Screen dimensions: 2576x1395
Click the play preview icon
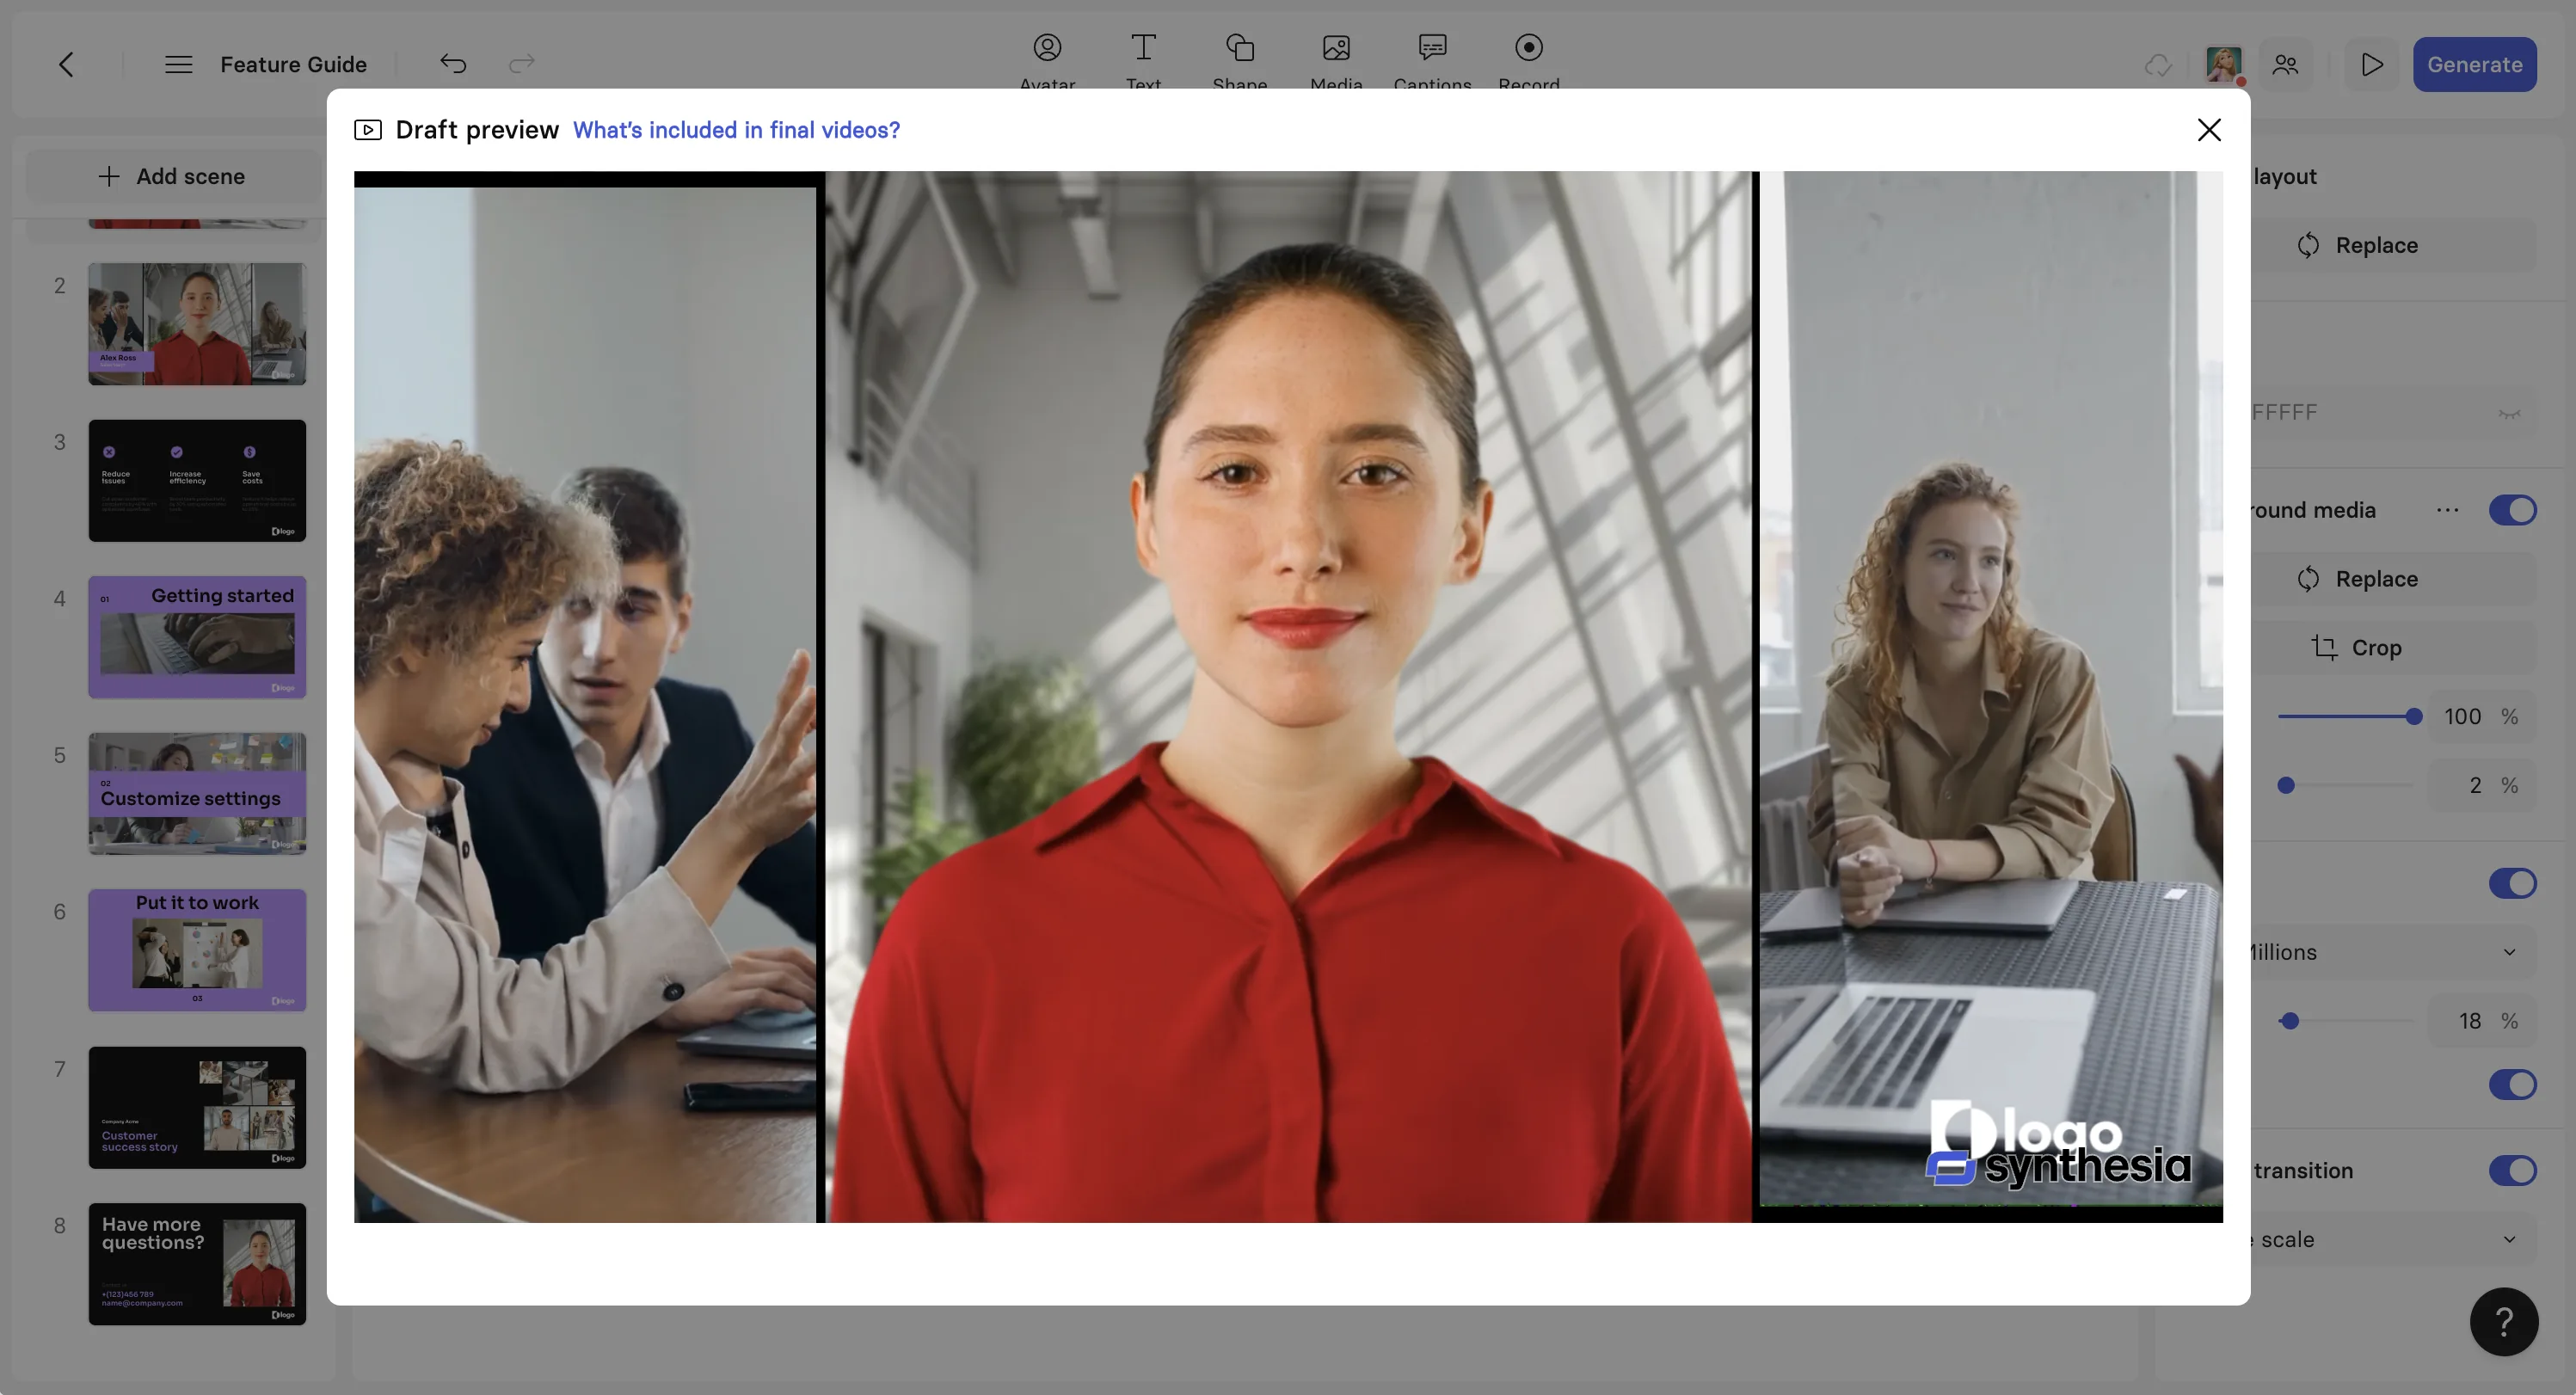pos(2371,65)
